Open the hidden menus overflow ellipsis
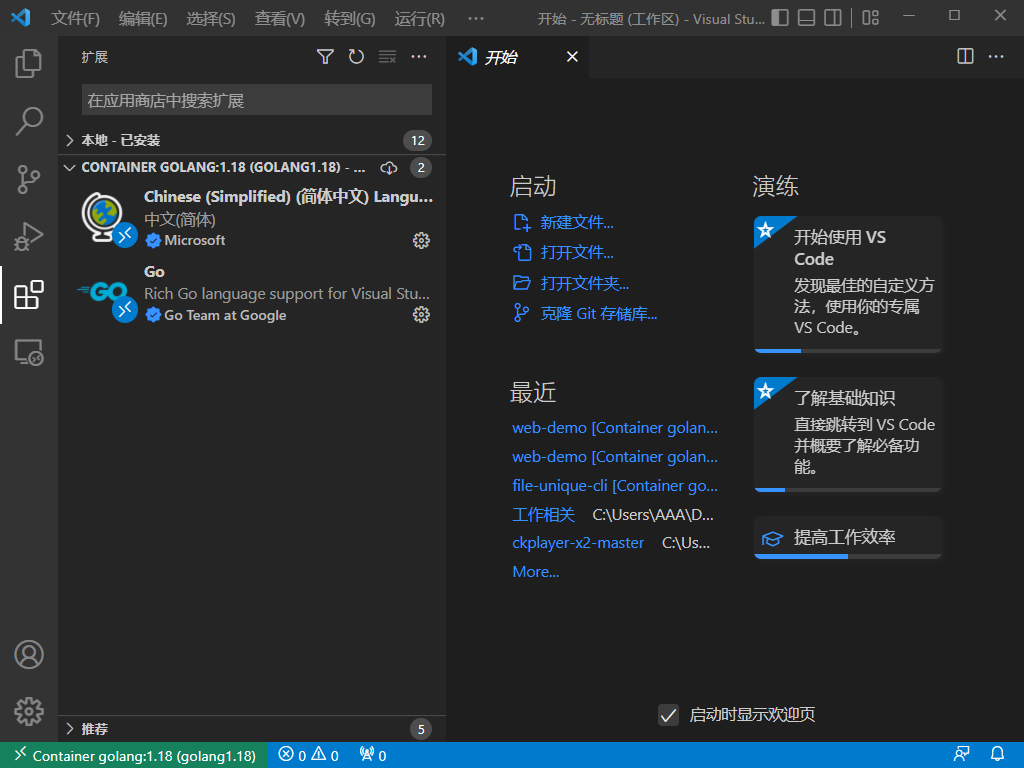The width and height of the screenshot is (1024, 768). (476, 18)
